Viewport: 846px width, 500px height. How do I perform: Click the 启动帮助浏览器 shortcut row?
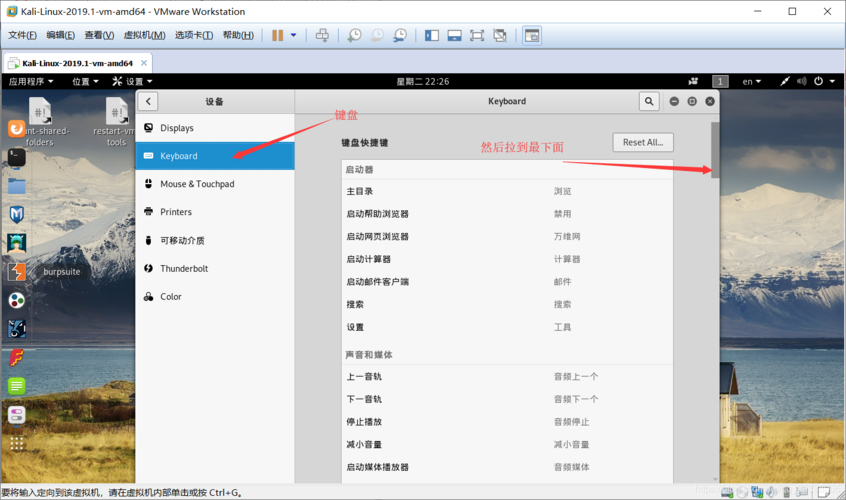click(x=507, y=214)
